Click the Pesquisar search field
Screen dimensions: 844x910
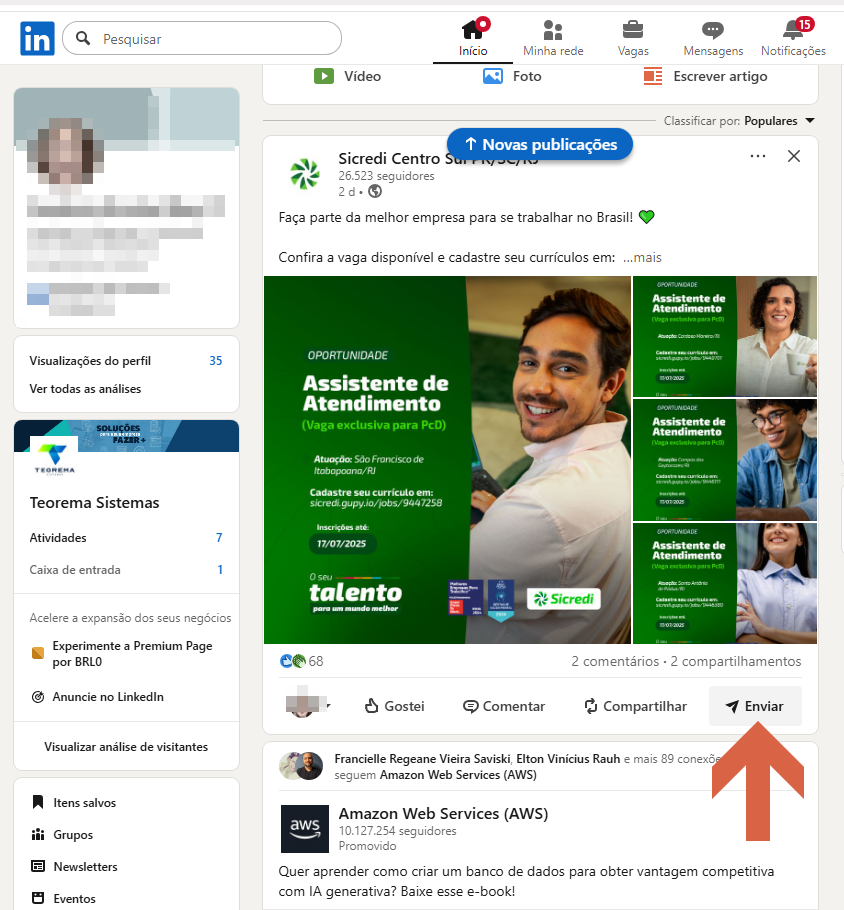(x=202, y=38)
